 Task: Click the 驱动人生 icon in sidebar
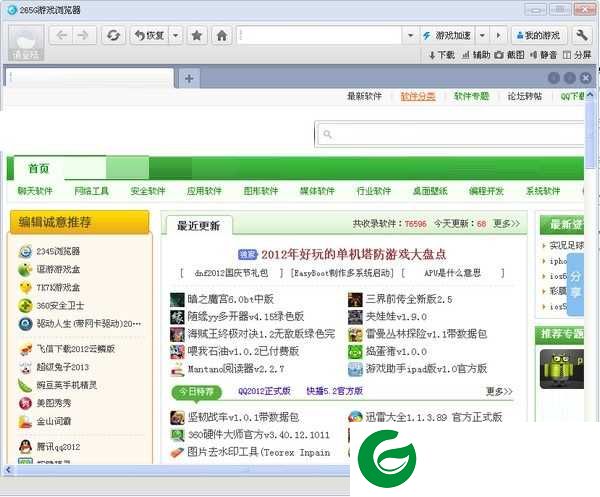[x=25, y=324]
